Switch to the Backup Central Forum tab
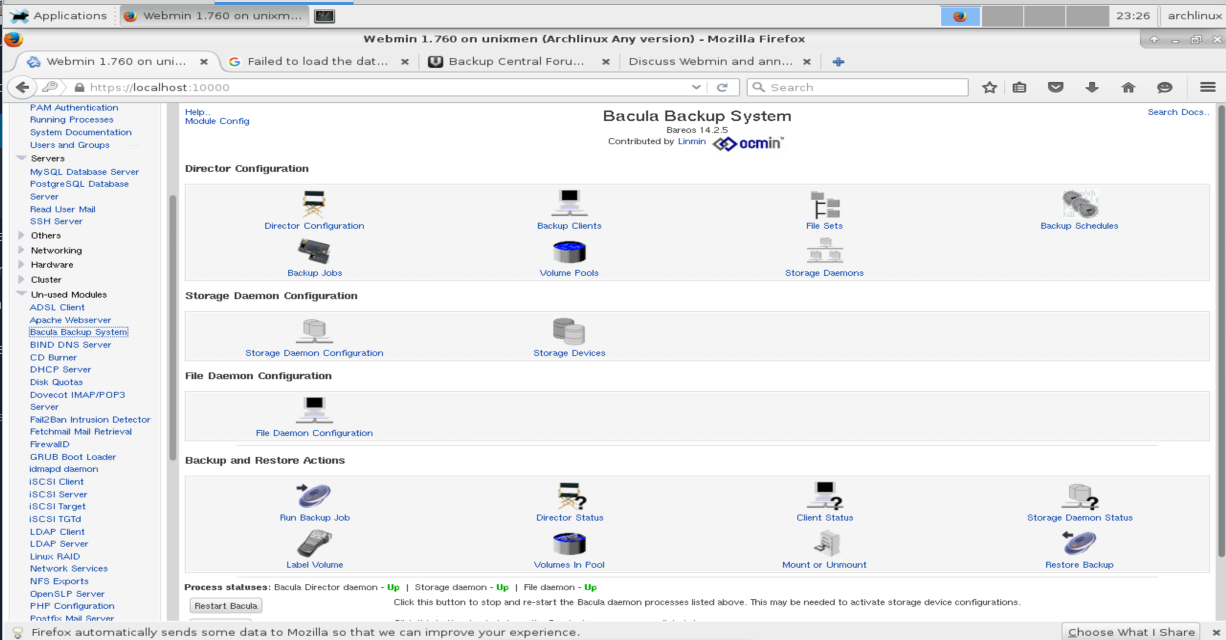 519,61
